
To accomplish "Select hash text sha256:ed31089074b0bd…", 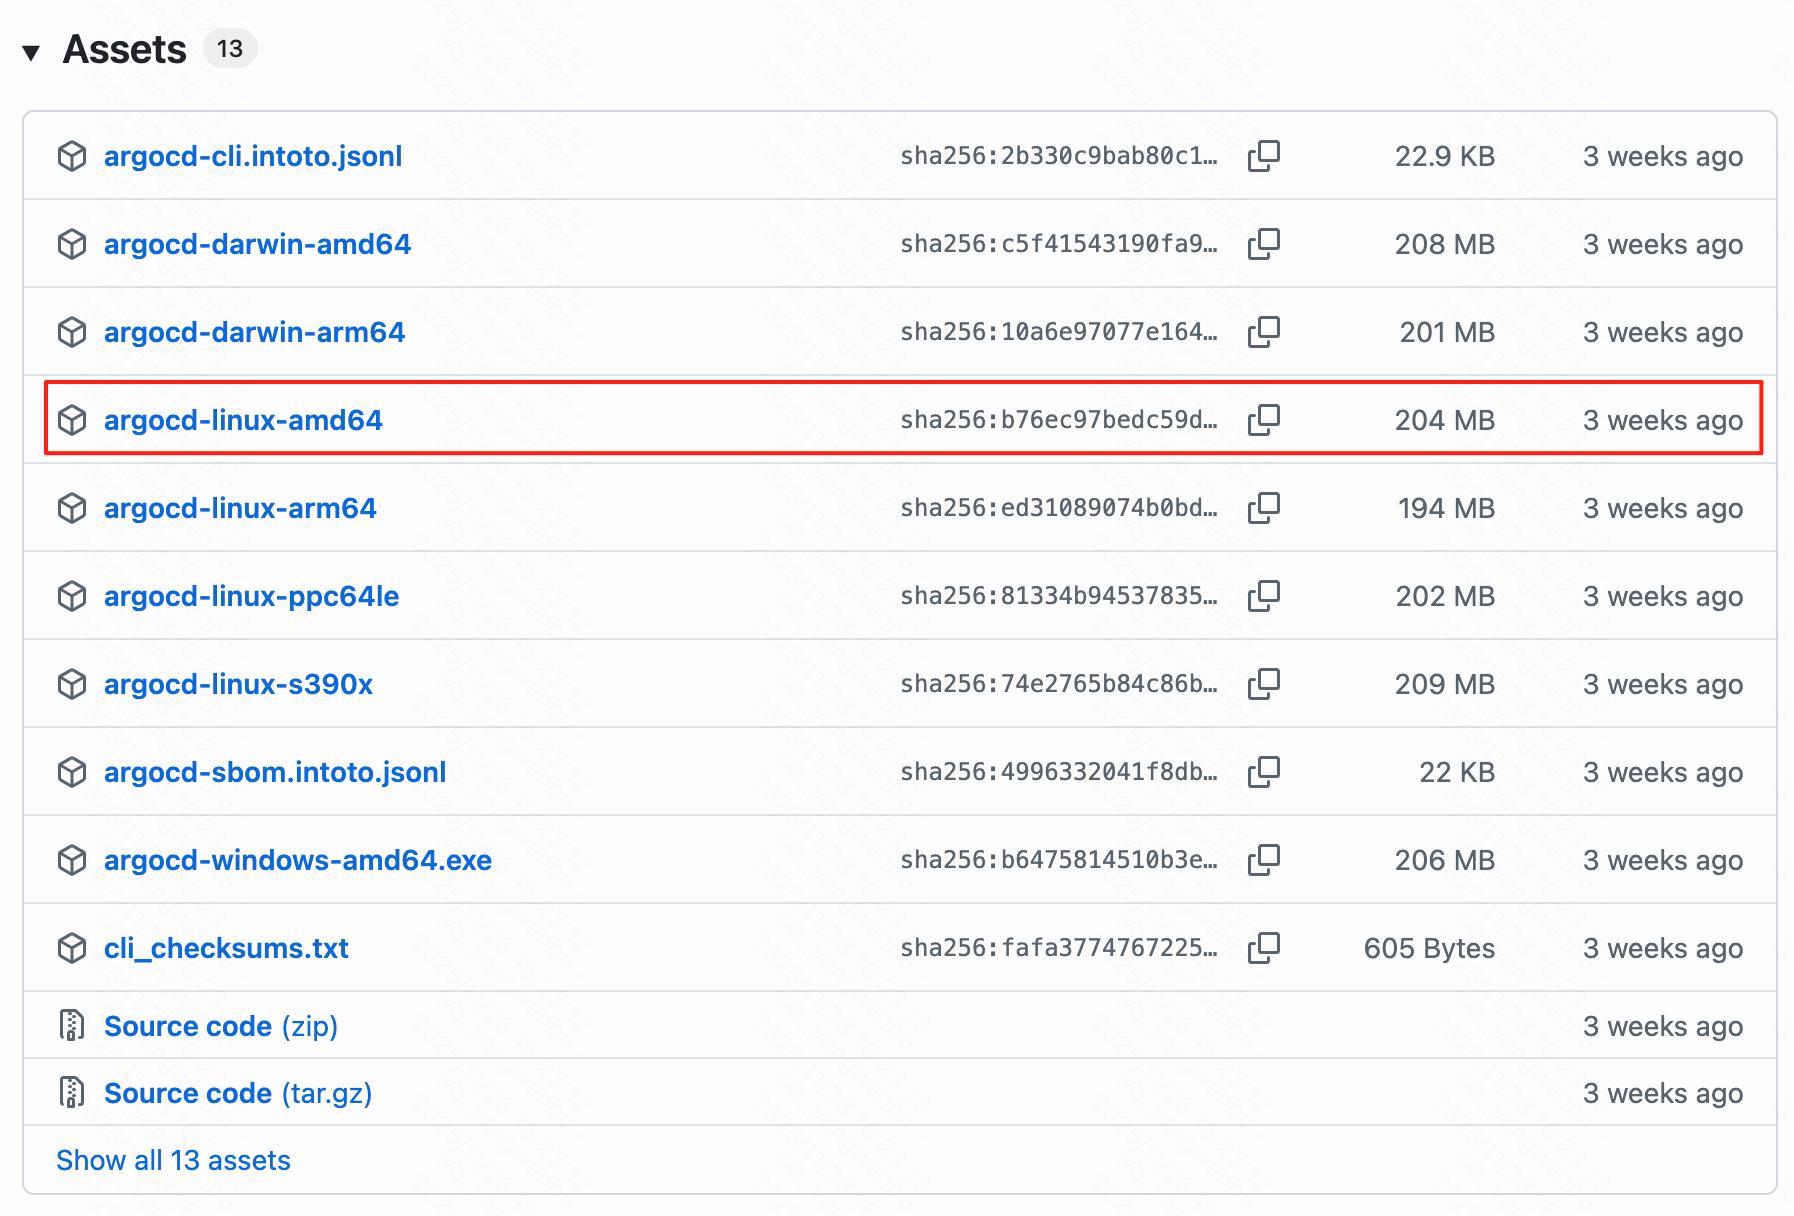I will tap(1059, 508).
